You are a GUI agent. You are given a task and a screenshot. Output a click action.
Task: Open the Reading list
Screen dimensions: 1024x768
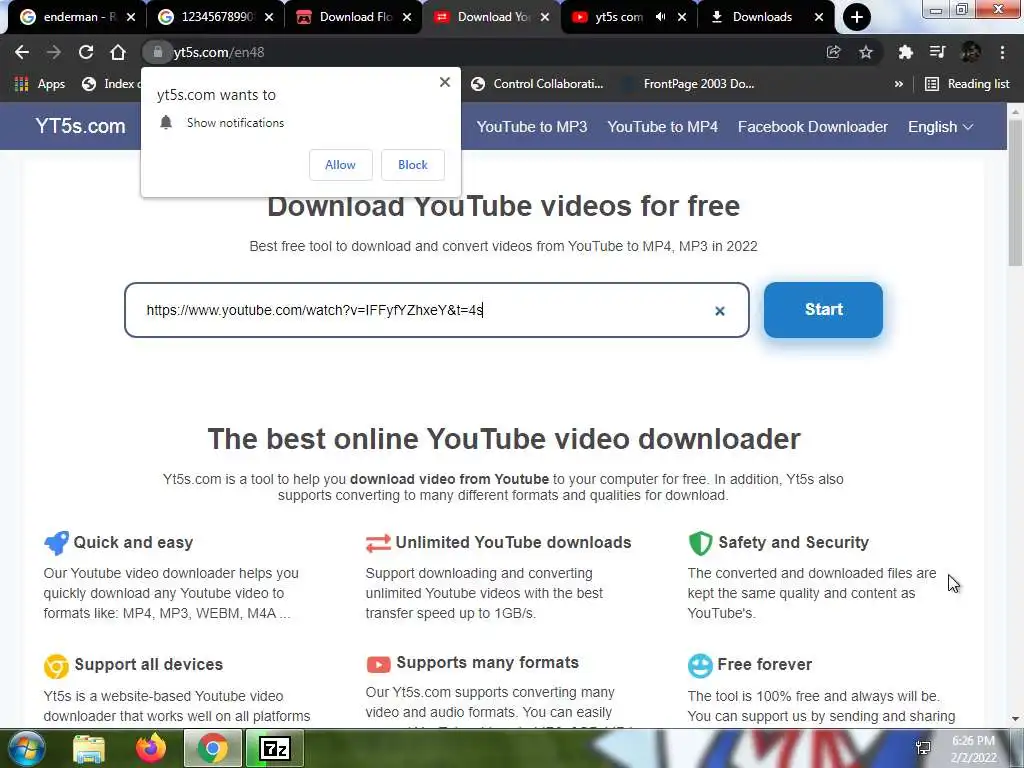click(x=968, y=84)
